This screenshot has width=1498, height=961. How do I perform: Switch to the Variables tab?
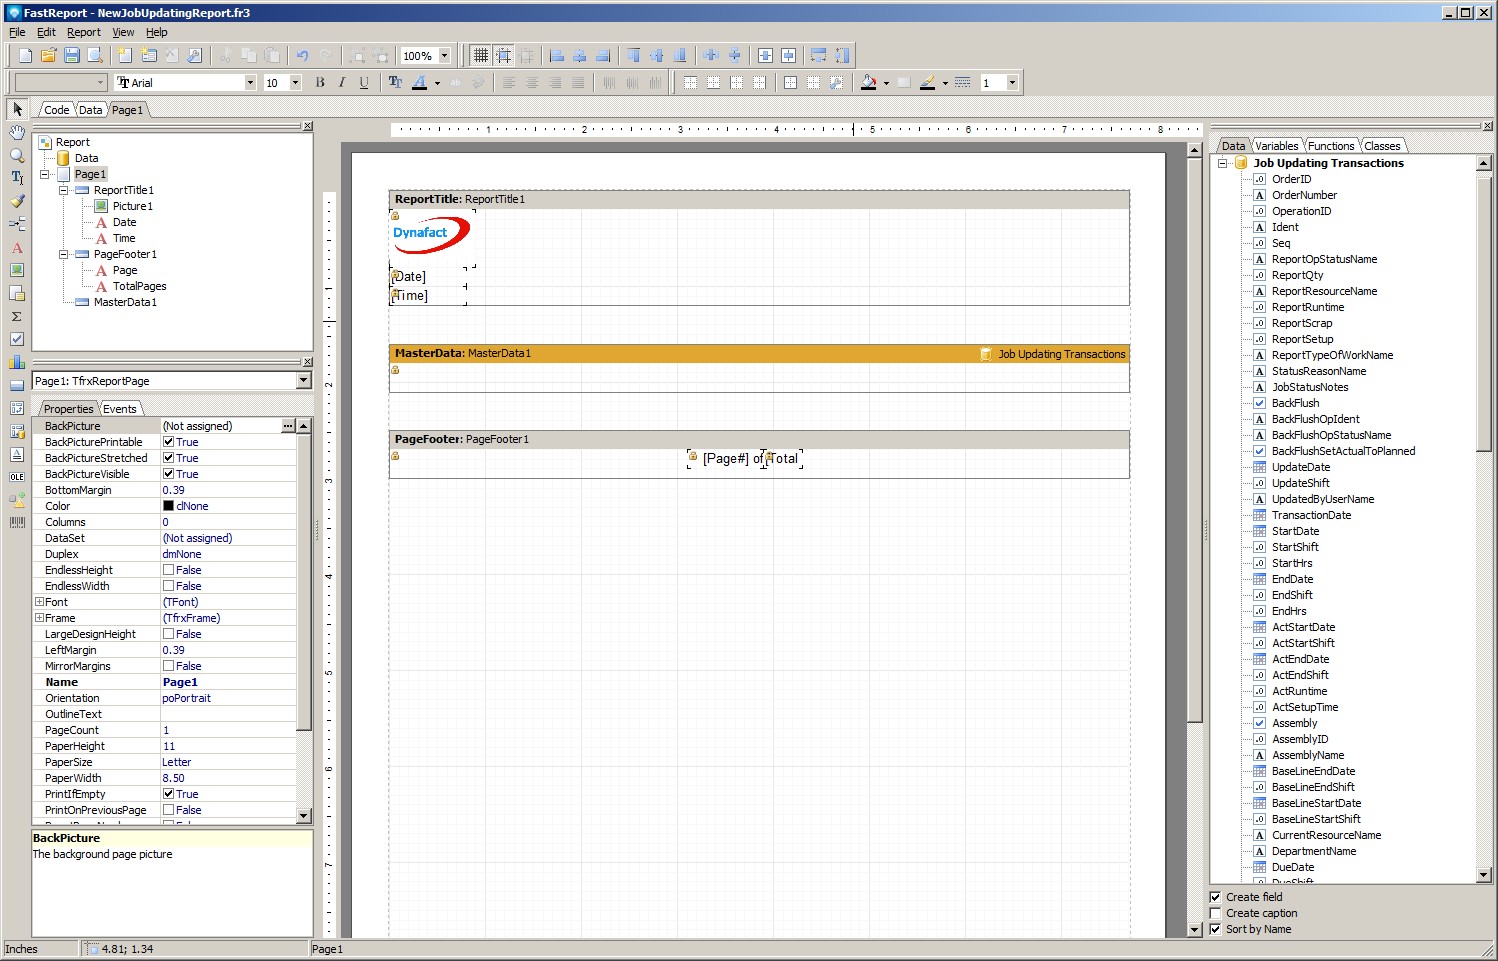1277,146
